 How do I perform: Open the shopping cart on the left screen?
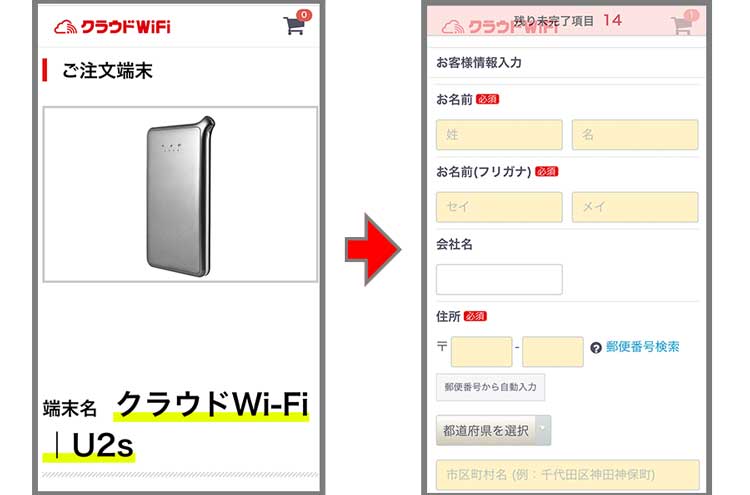coord(294,25)
